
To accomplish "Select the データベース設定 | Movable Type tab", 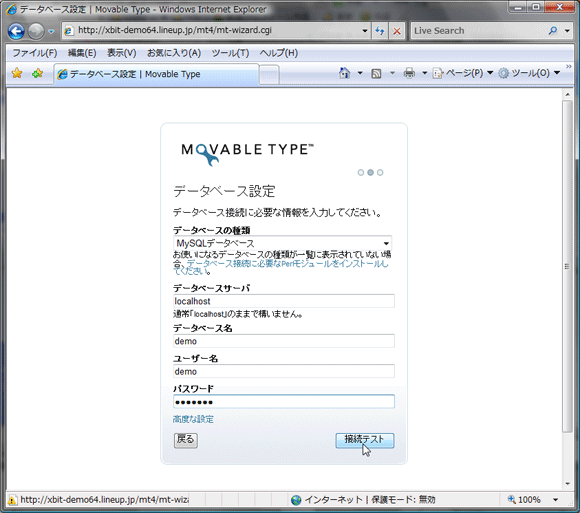I will tap(156, 74).
